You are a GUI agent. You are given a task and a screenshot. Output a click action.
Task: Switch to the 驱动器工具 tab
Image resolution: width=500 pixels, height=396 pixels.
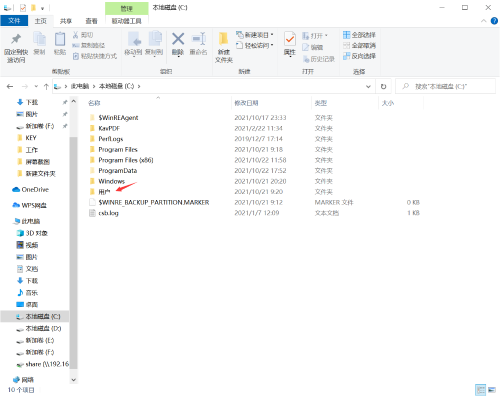tap(127, 21)
